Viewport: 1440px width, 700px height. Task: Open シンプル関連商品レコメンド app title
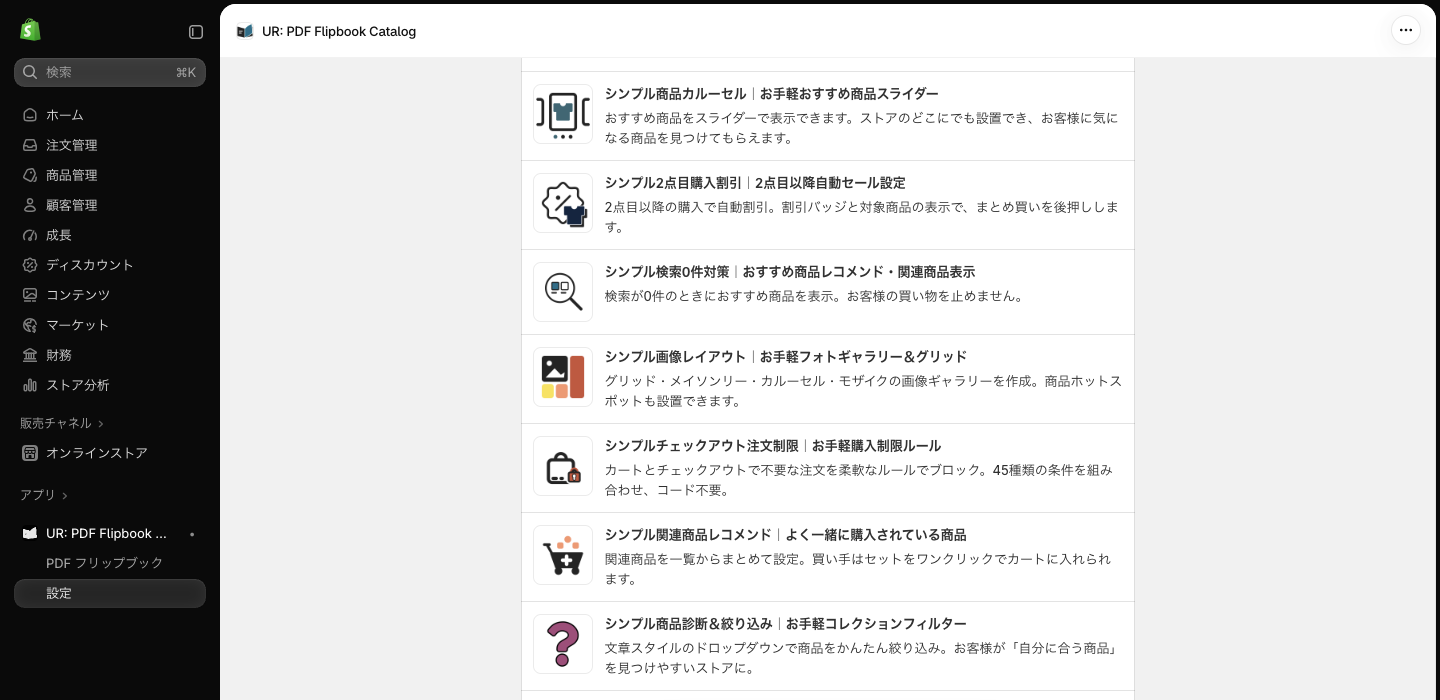click(786, 535)
